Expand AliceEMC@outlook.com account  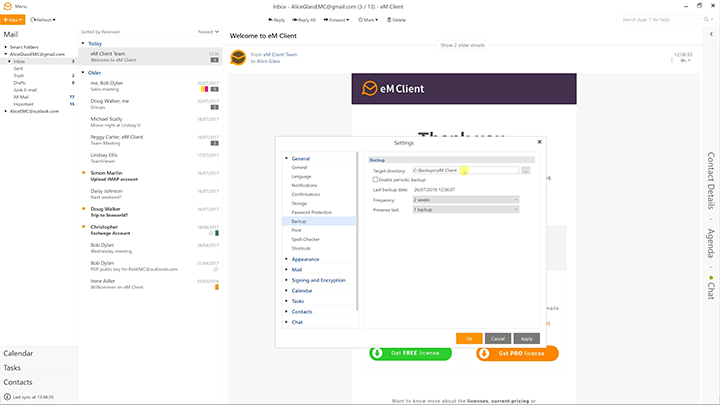pyautogui.click(x=6, y=111)
